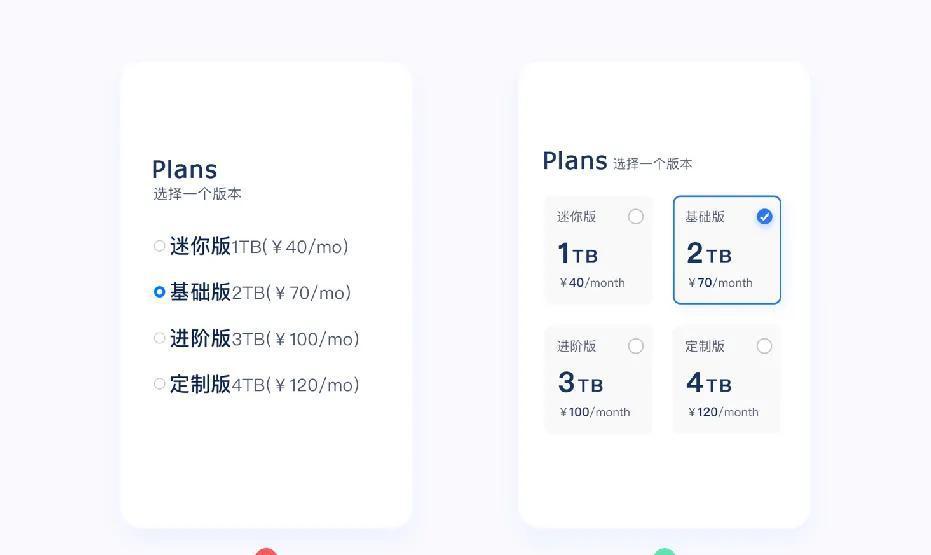The height and width of the screenshot is (555, 931).
Task: Click the green circle icon below right card
Action: pos(664,551)
